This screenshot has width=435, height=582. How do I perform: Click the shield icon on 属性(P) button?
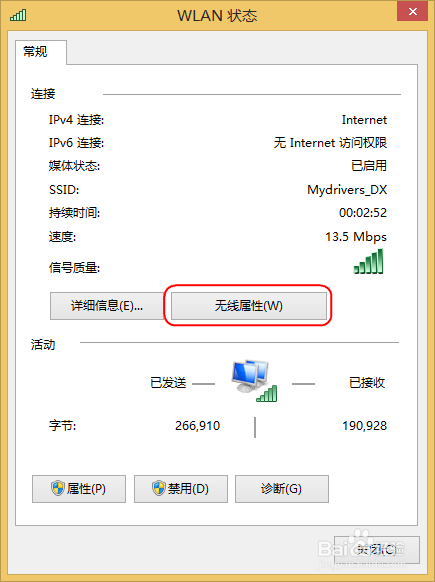(58, 488)
